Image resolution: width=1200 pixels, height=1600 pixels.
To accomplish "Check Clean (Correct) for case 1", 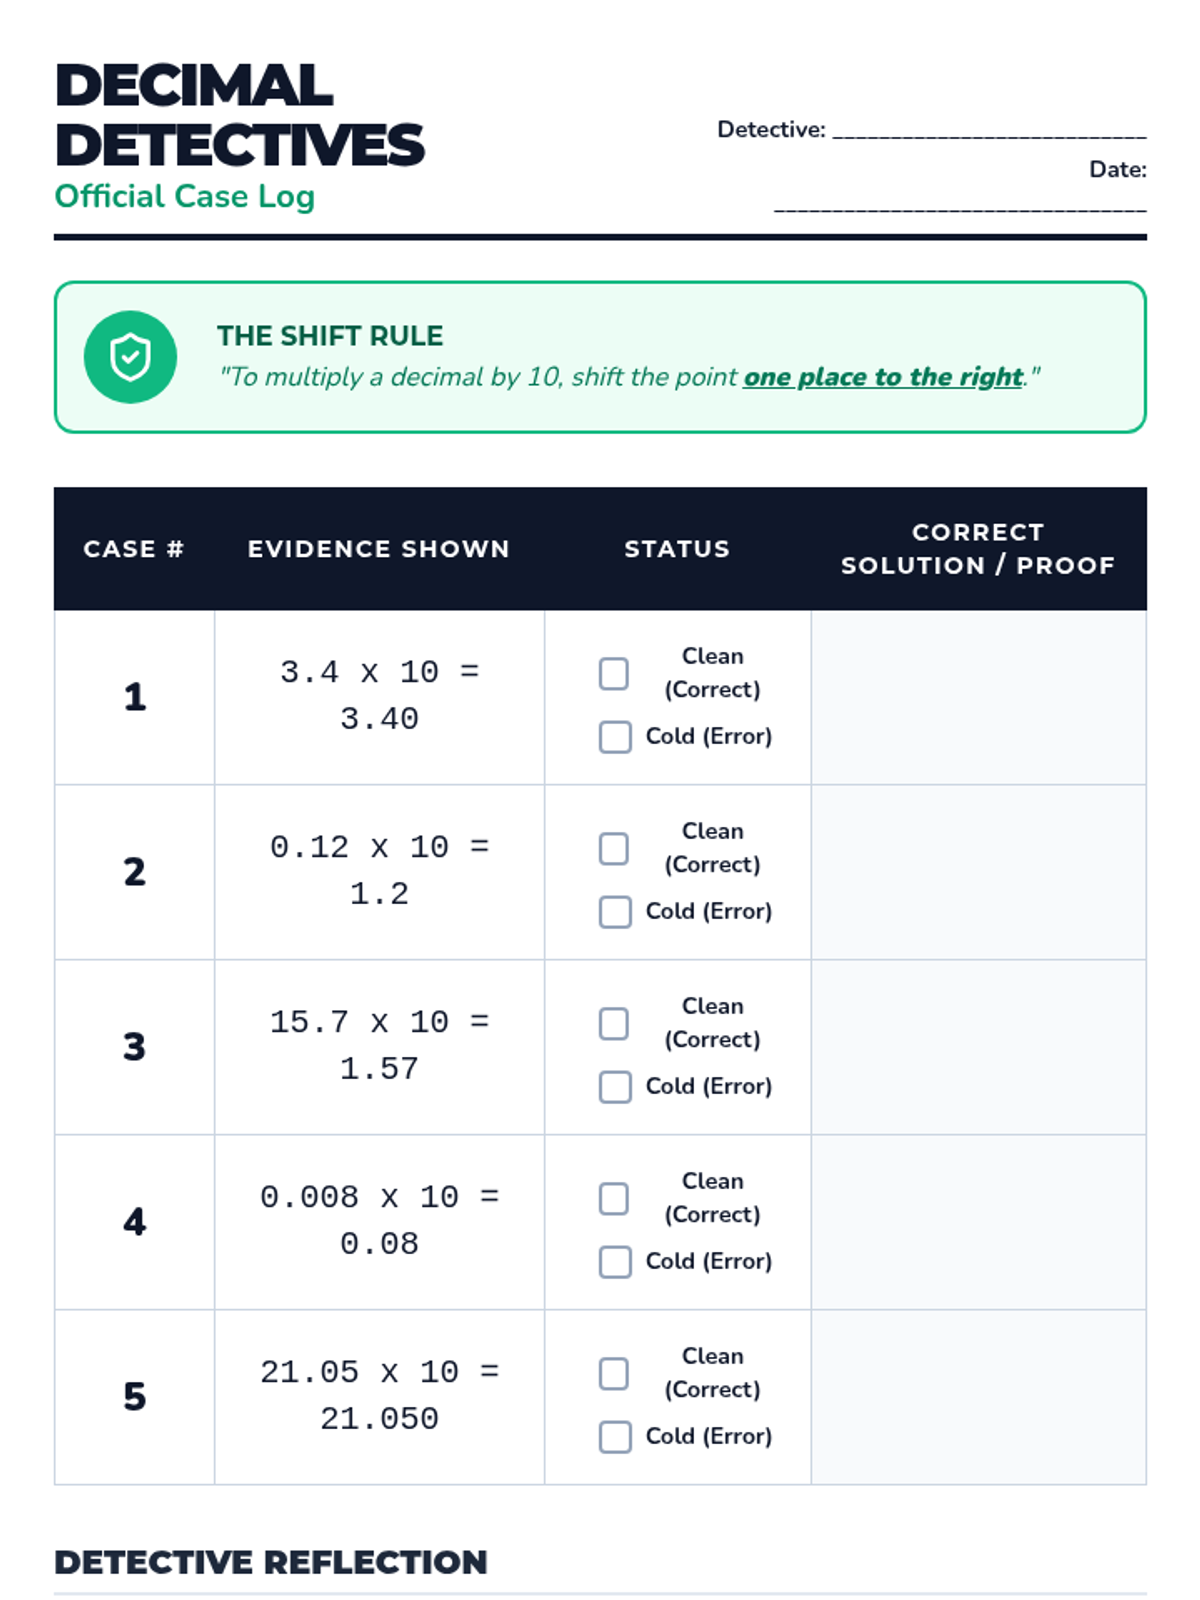I will 614,673.
